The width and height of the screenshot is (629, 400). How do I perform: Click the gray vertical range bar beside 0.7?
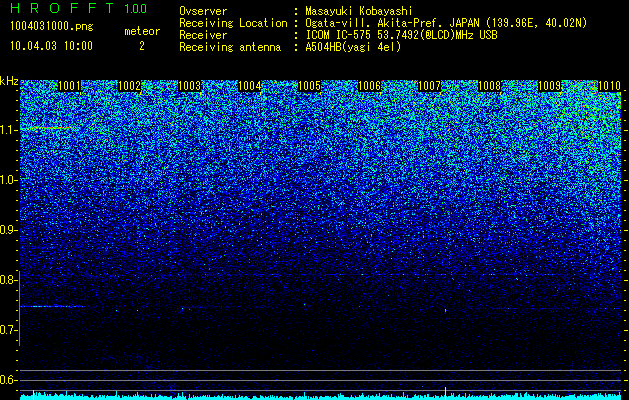[20, 308]
